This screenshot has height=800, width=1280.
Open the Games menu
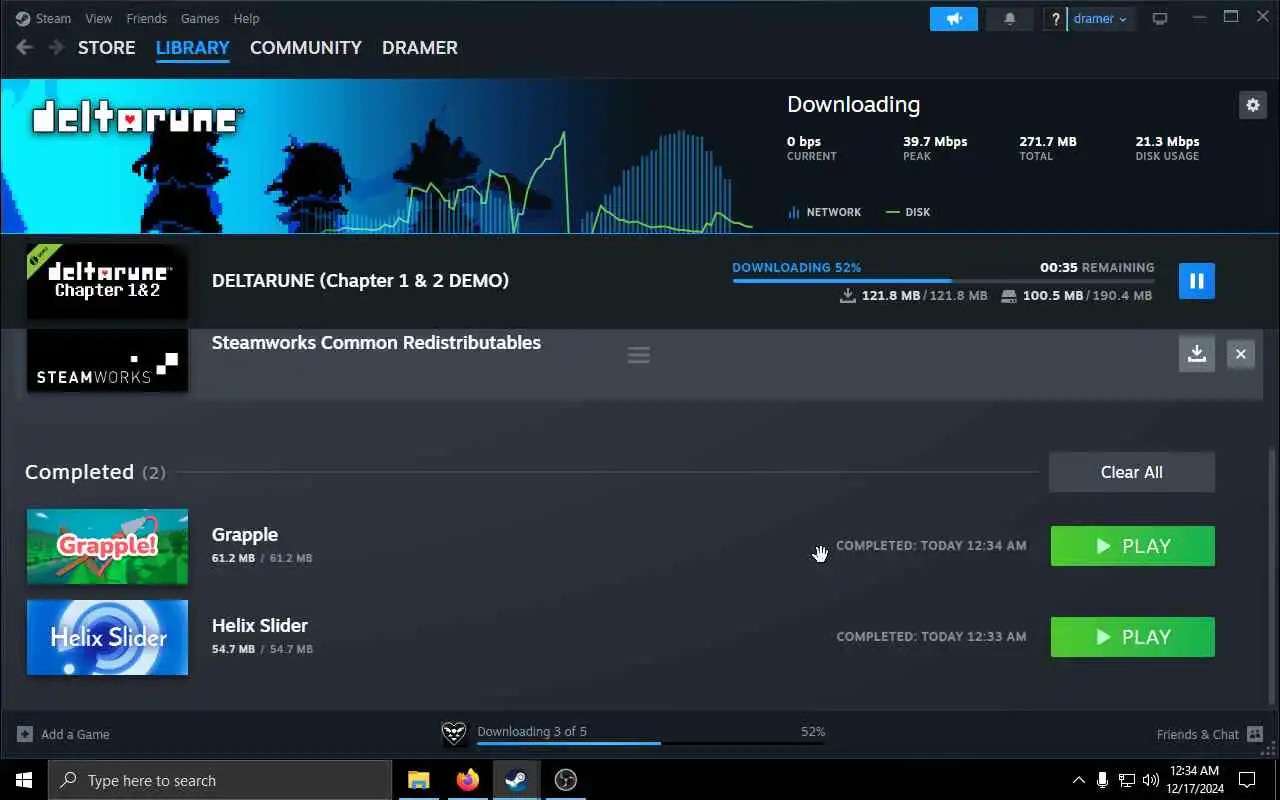pos(200,18)
